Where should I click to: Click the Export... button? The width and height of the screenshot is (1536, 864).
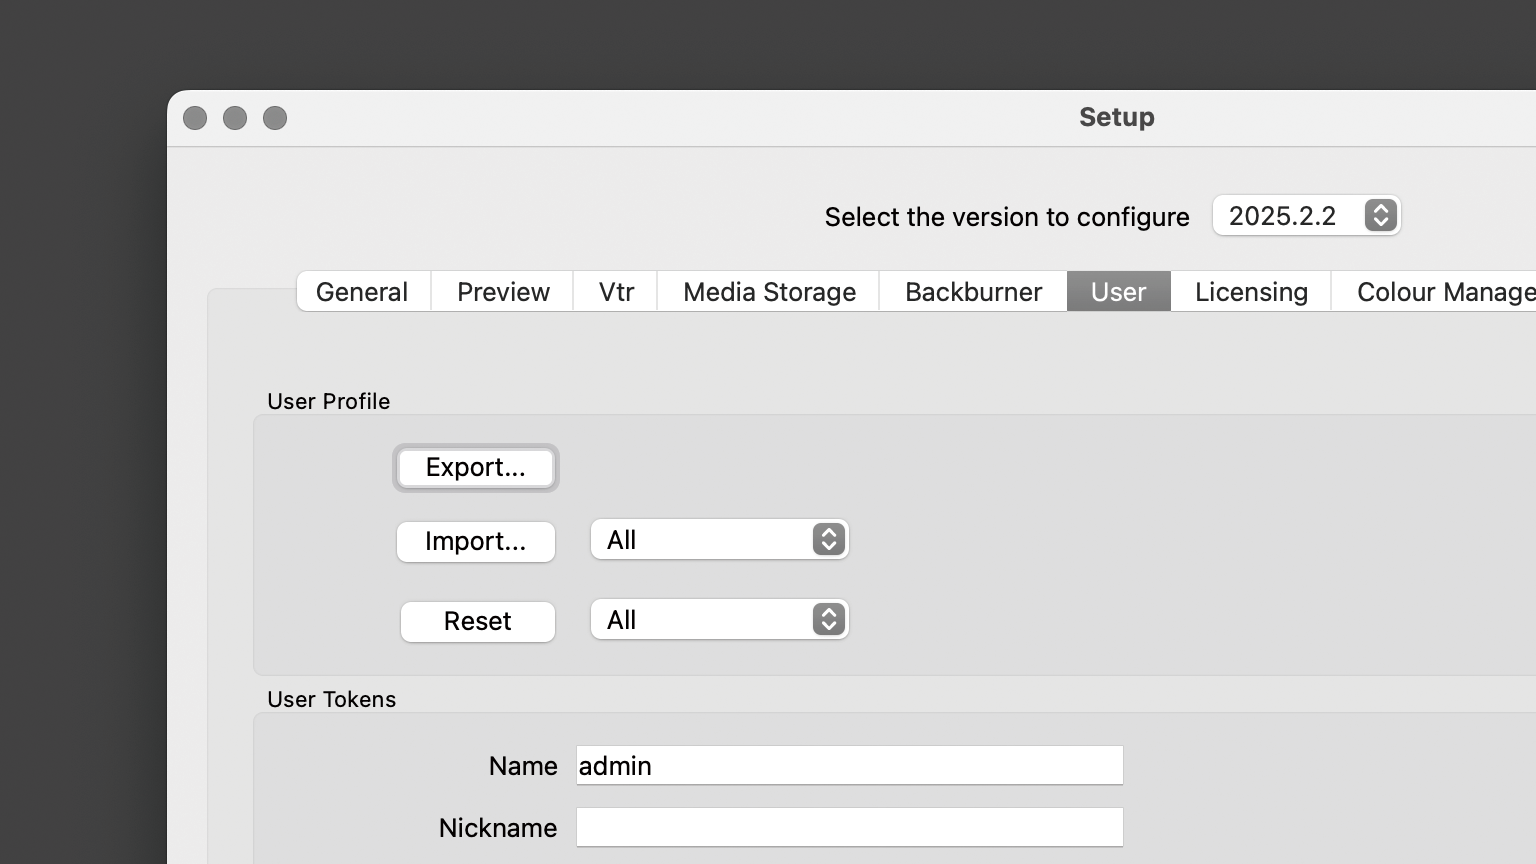[x=476, y=468]
